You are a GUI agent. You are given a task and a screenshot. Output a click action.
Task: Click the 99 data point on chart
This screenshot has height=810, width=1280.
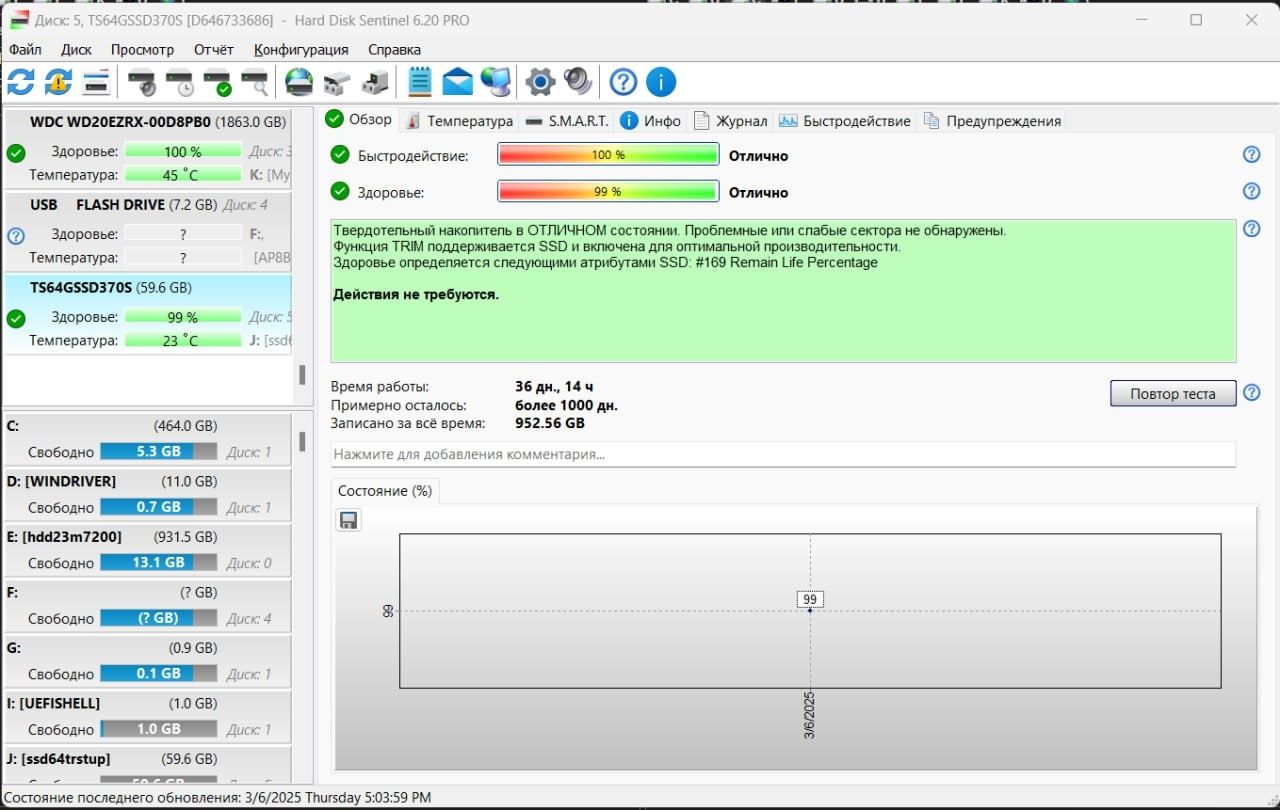tap(810, 600)
